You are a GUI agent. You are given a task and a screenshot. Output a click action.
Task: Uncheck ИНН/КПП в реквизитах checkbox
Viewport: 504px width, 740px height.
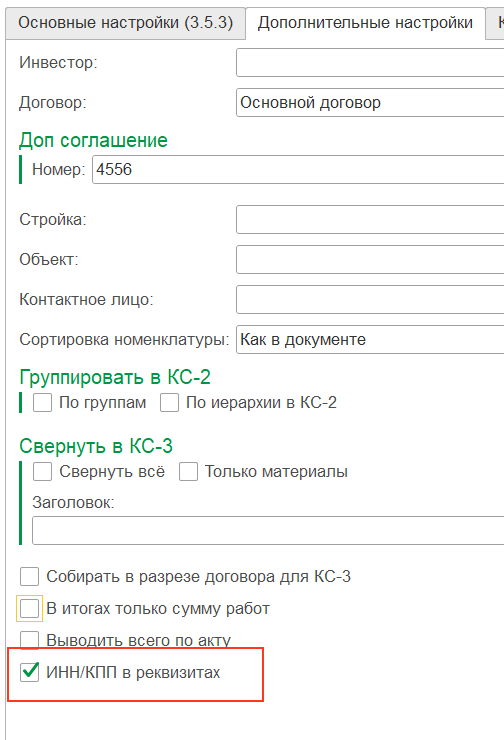[30, 672]
